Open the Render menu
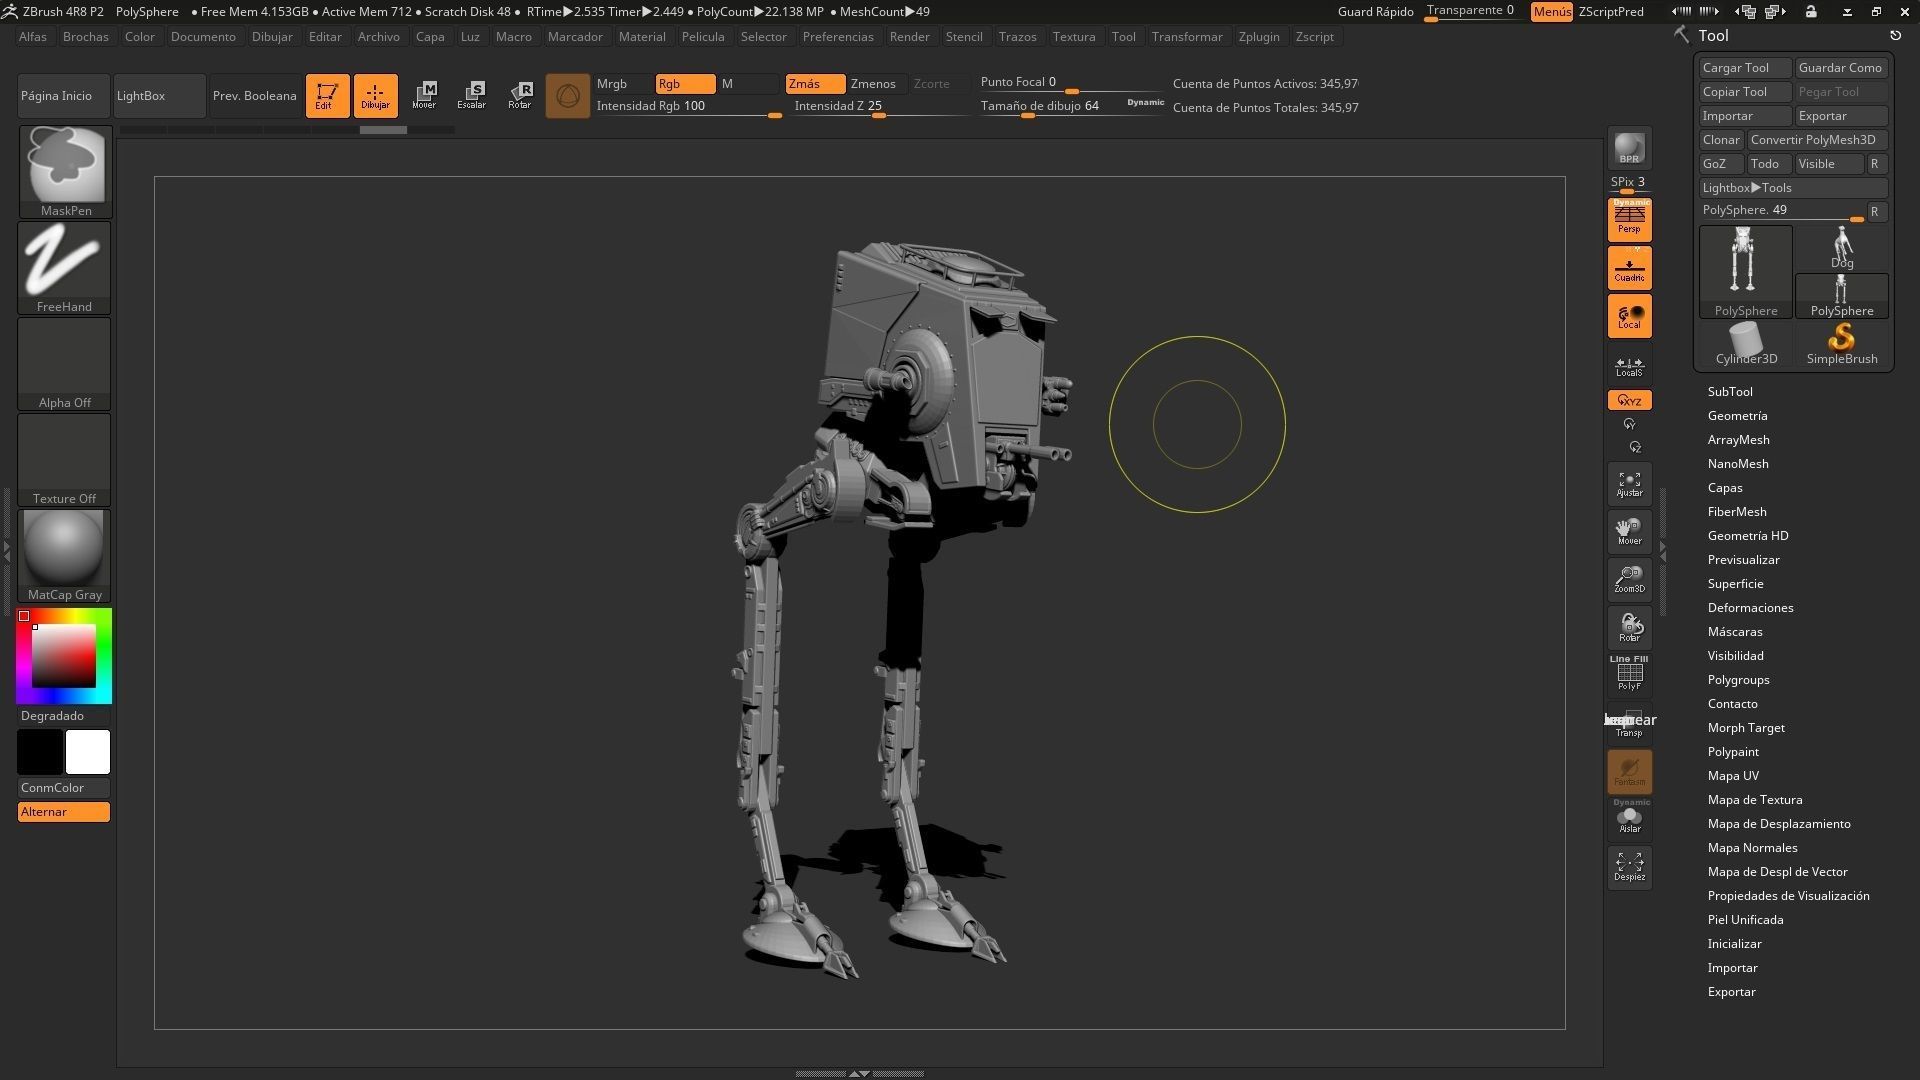Image resolution: width=1920 pixels, height=1080 pixels. pyautogui.click(x=910, y=37)
